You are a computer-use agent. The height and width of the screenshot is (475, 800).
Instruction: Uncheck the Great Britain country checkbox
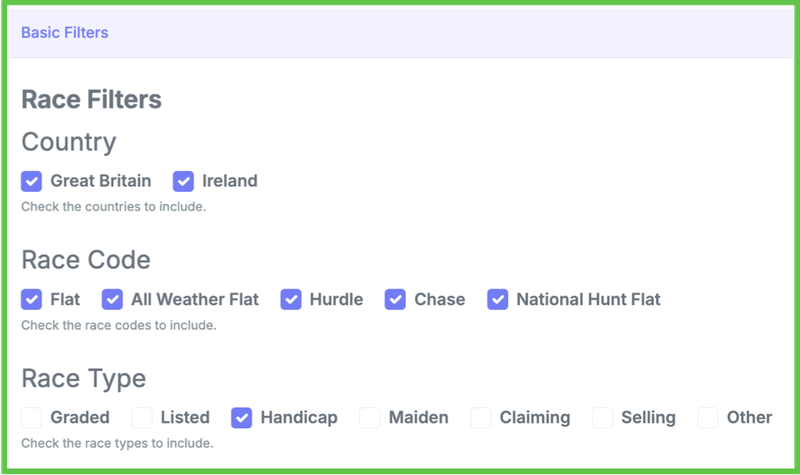pos(31,181)
